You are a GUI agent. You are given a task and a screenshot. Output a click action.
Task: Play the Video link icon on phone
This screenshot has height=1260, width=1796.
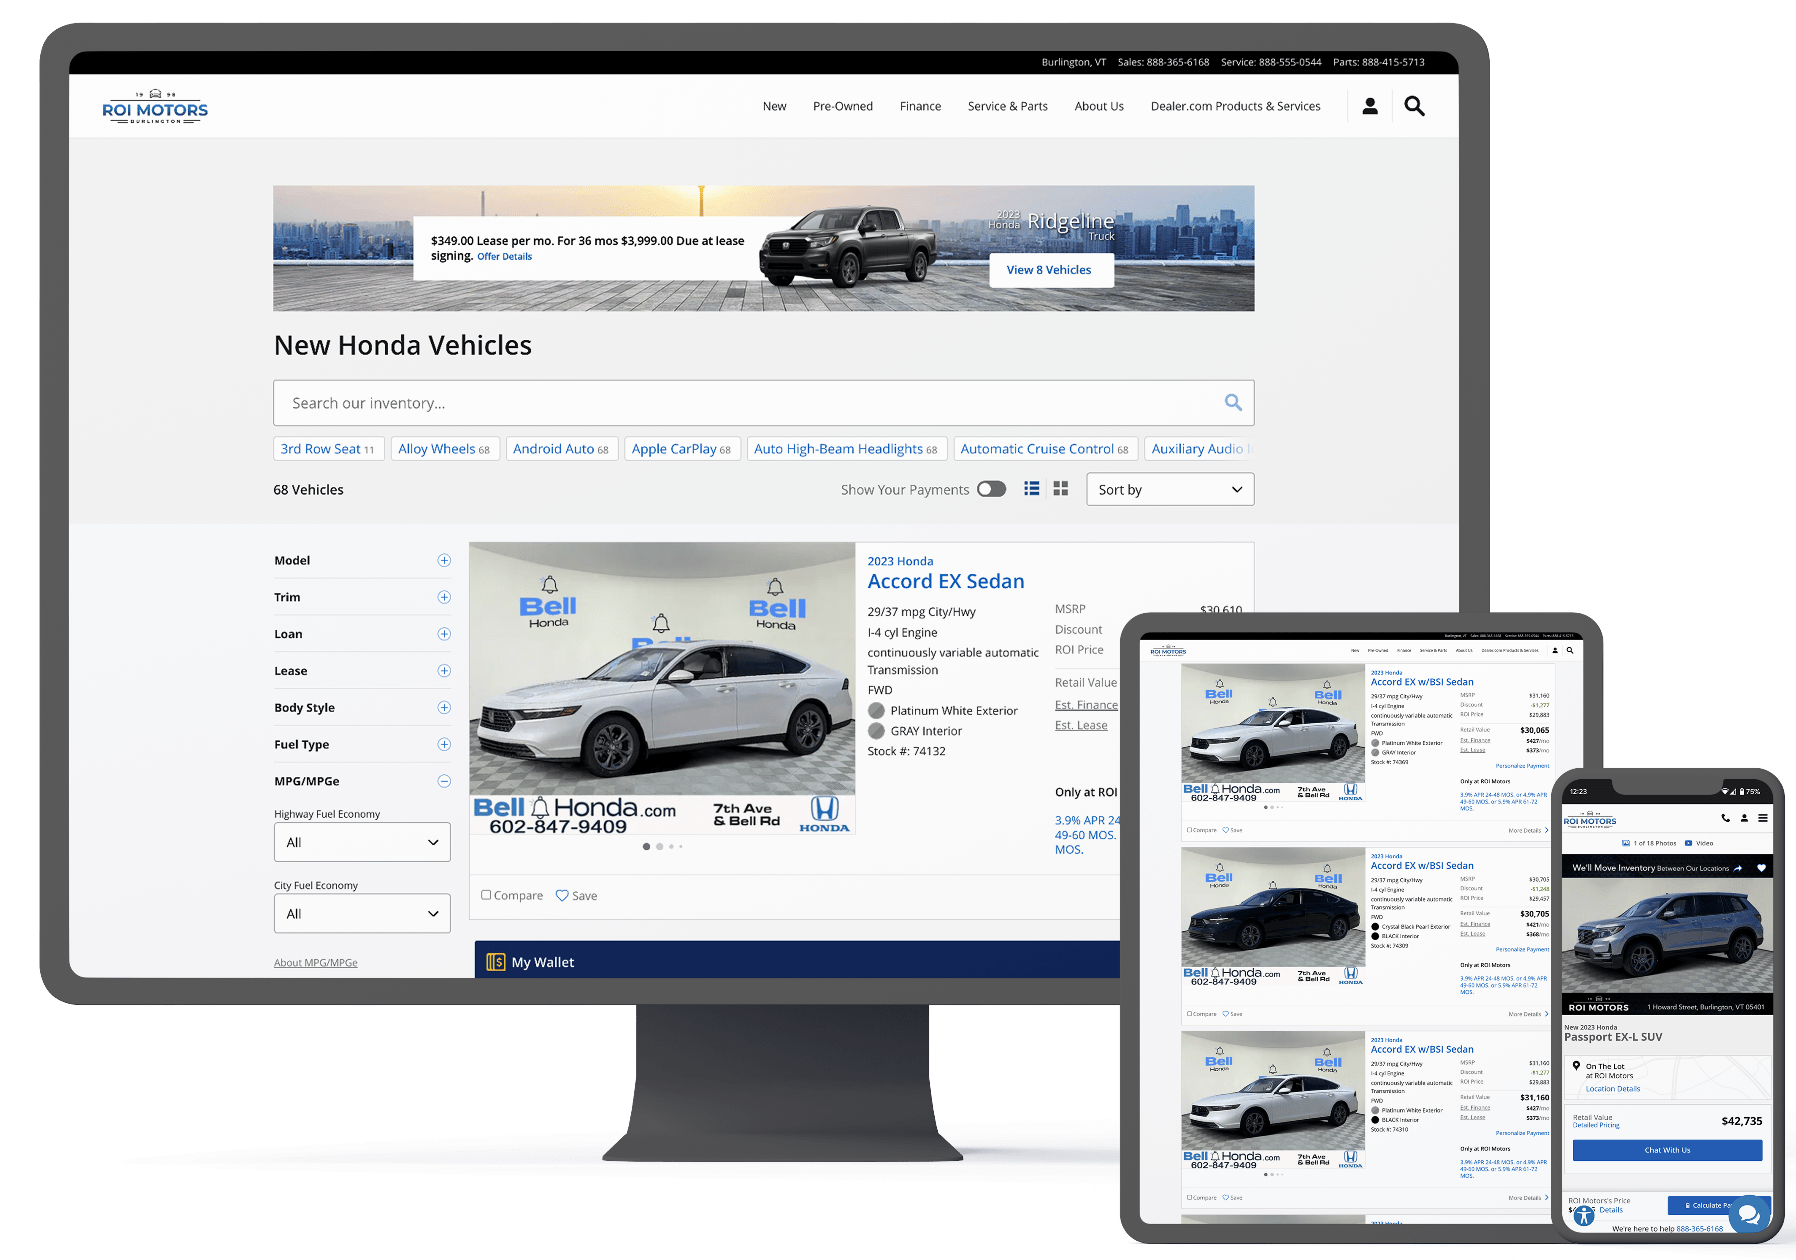coord(1688,843)
